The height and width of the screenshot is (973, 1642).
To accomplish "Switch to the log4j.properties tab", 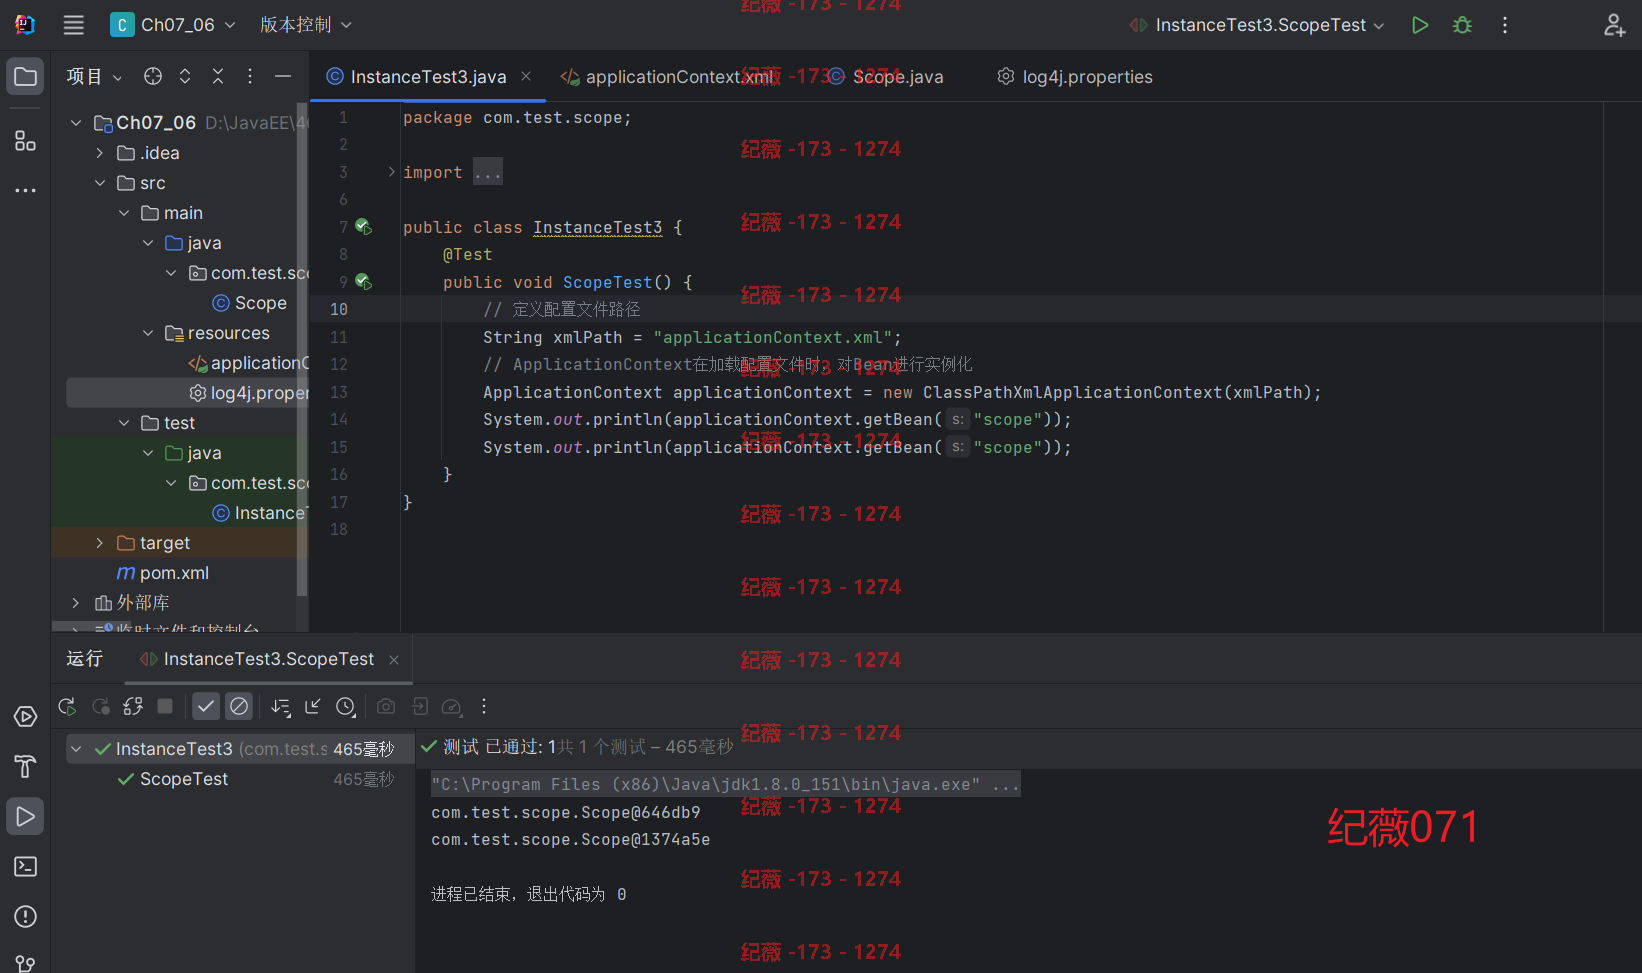I will tap(1075, 77).
